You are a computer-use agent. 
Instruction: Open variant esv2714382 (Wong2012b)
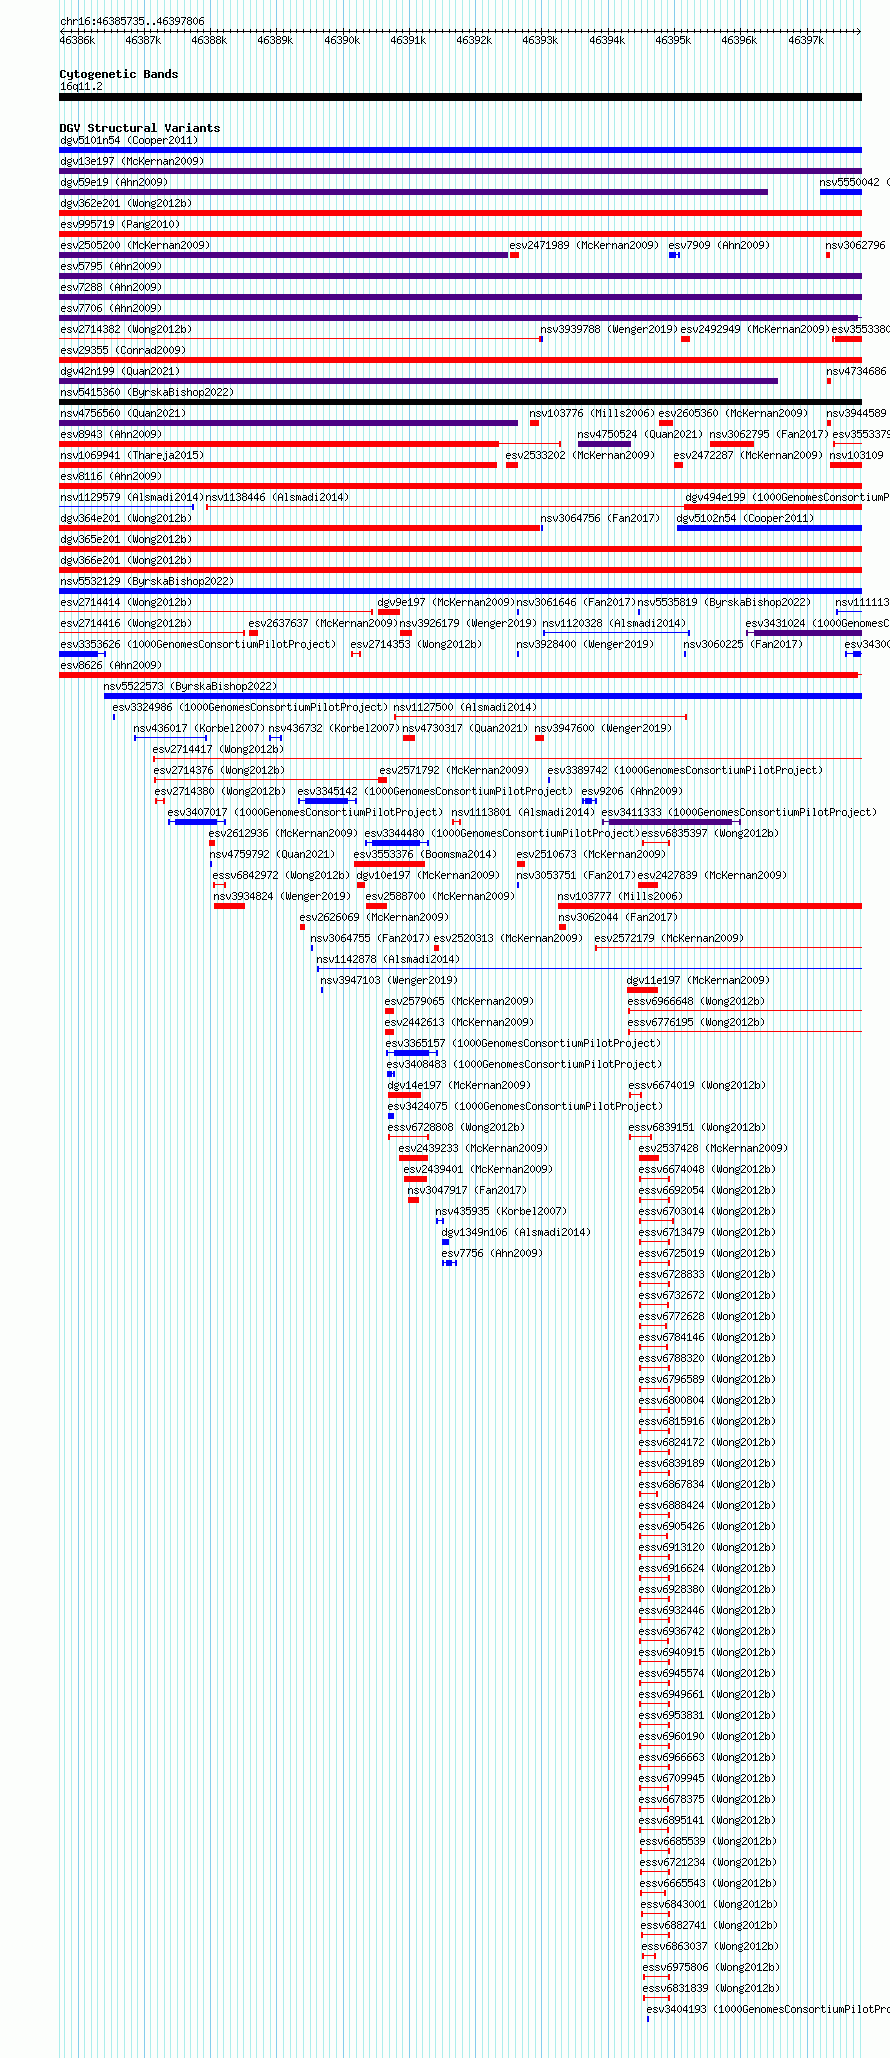tap(126, 329)
